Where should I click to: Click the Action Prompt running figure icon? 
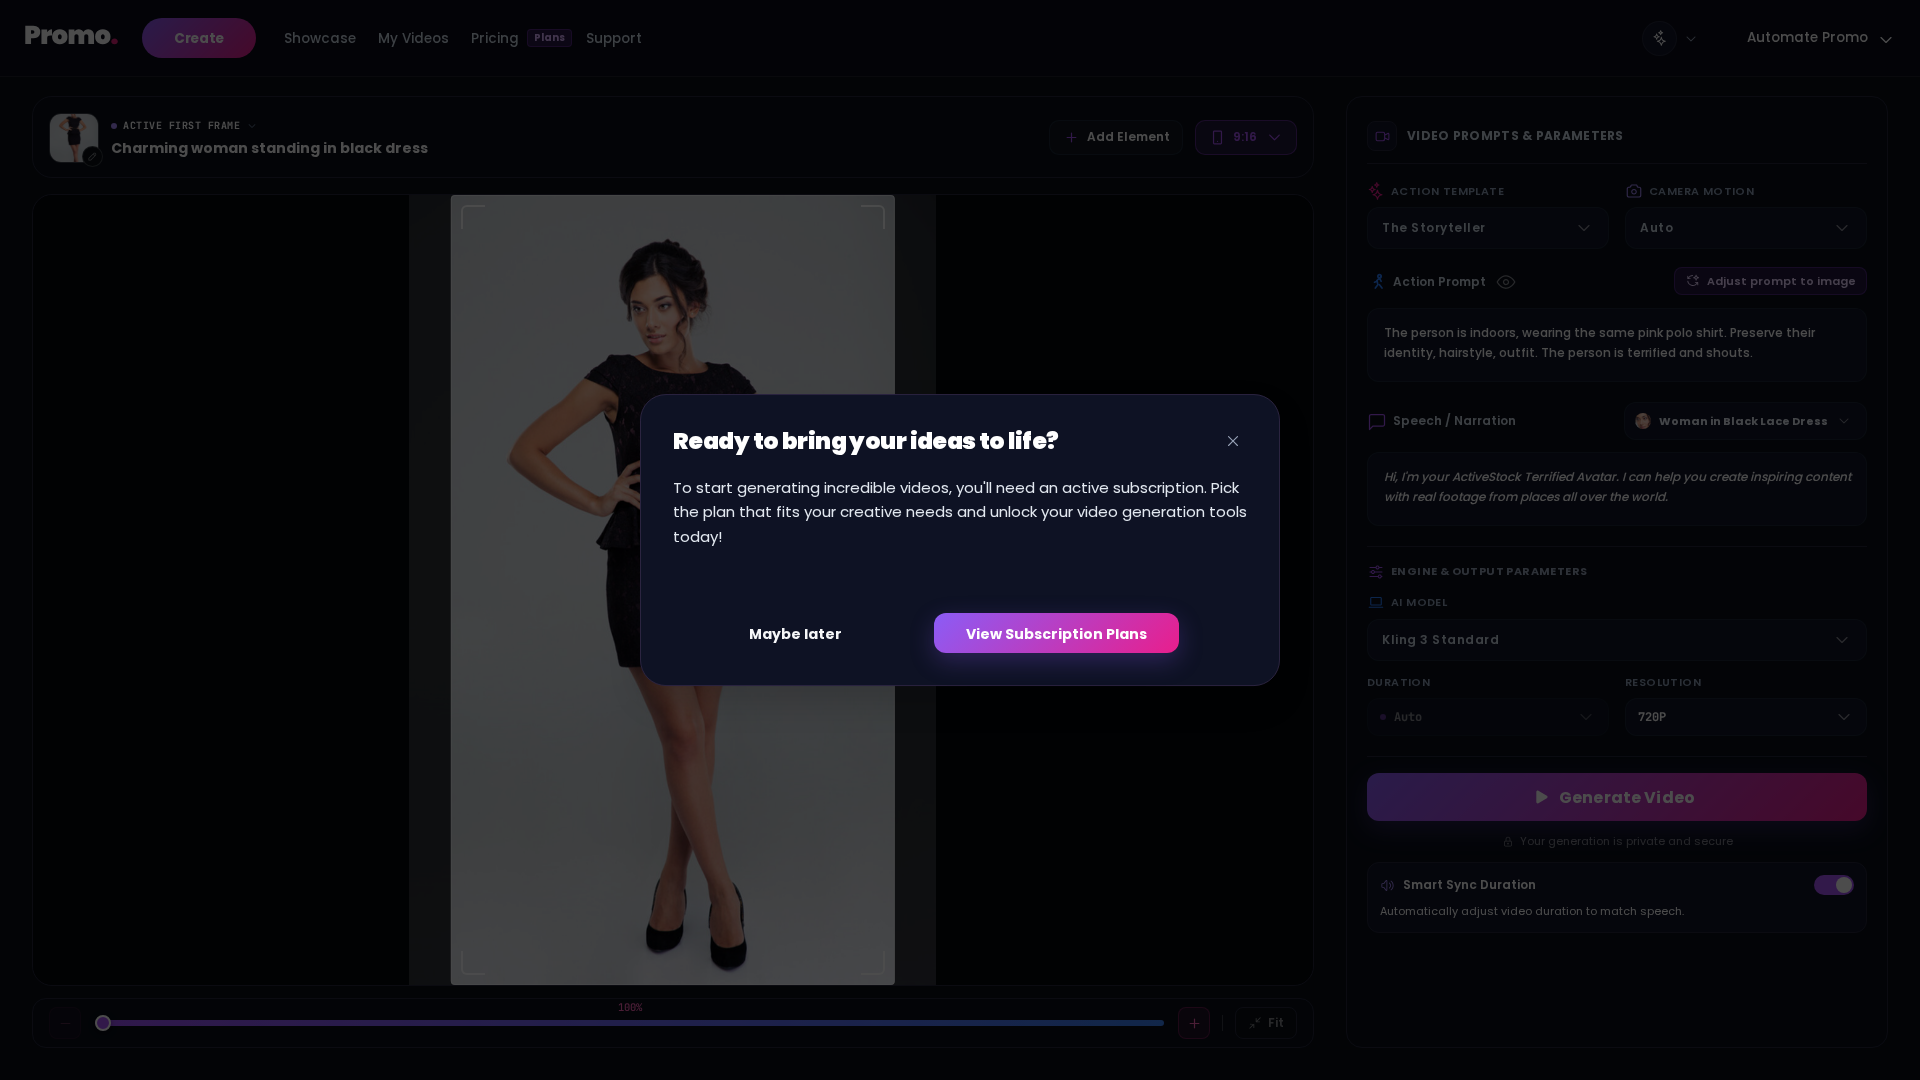click(x=1378, y=282)
